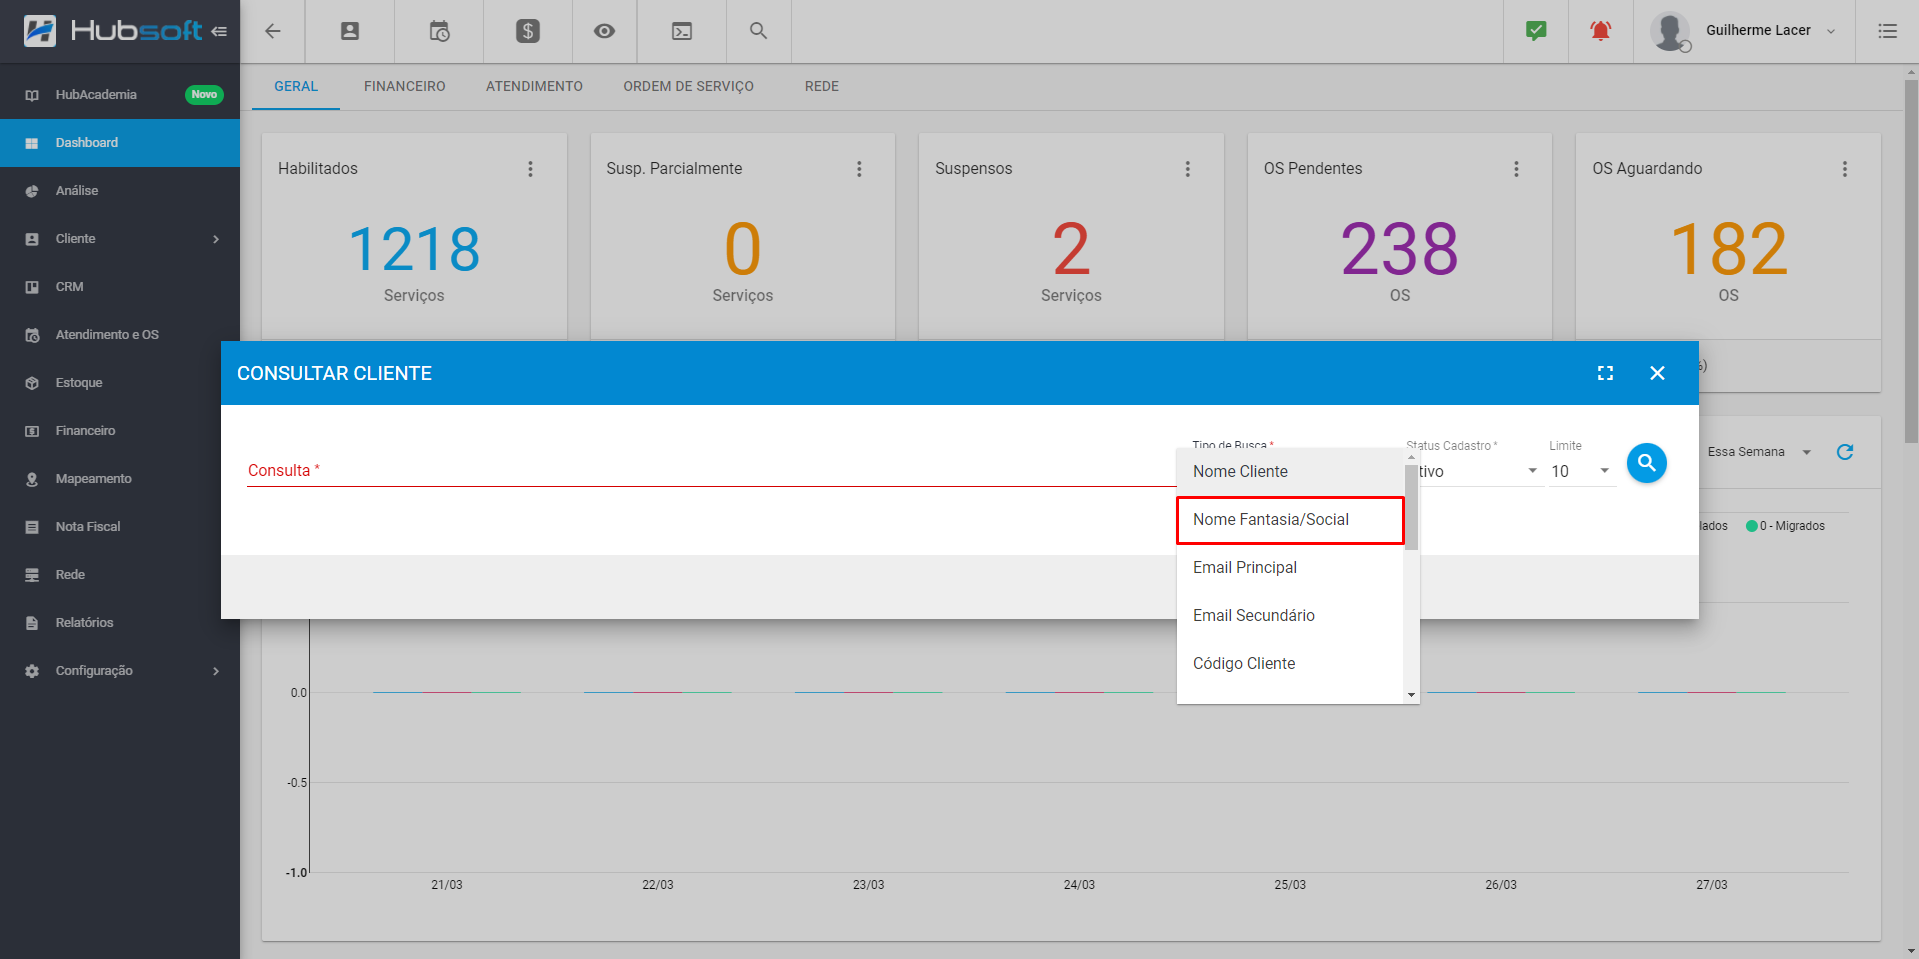
Task: Click the main page vertical scrollbar
Action: [1911, 260]
